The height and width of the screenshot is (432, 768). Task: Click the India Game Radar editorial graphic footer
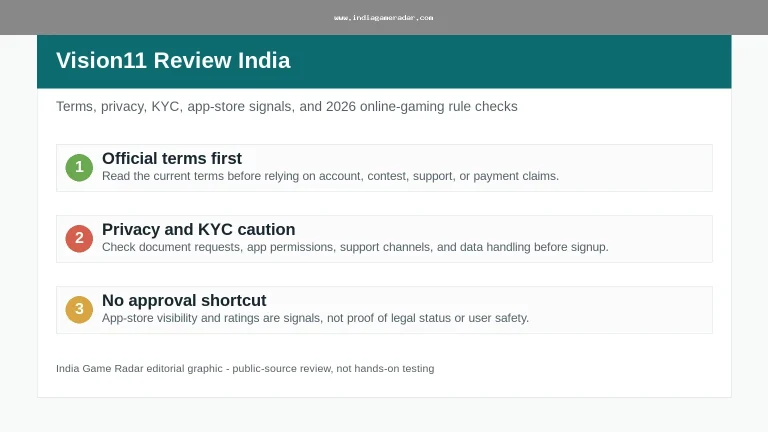[x=245, y=368]
